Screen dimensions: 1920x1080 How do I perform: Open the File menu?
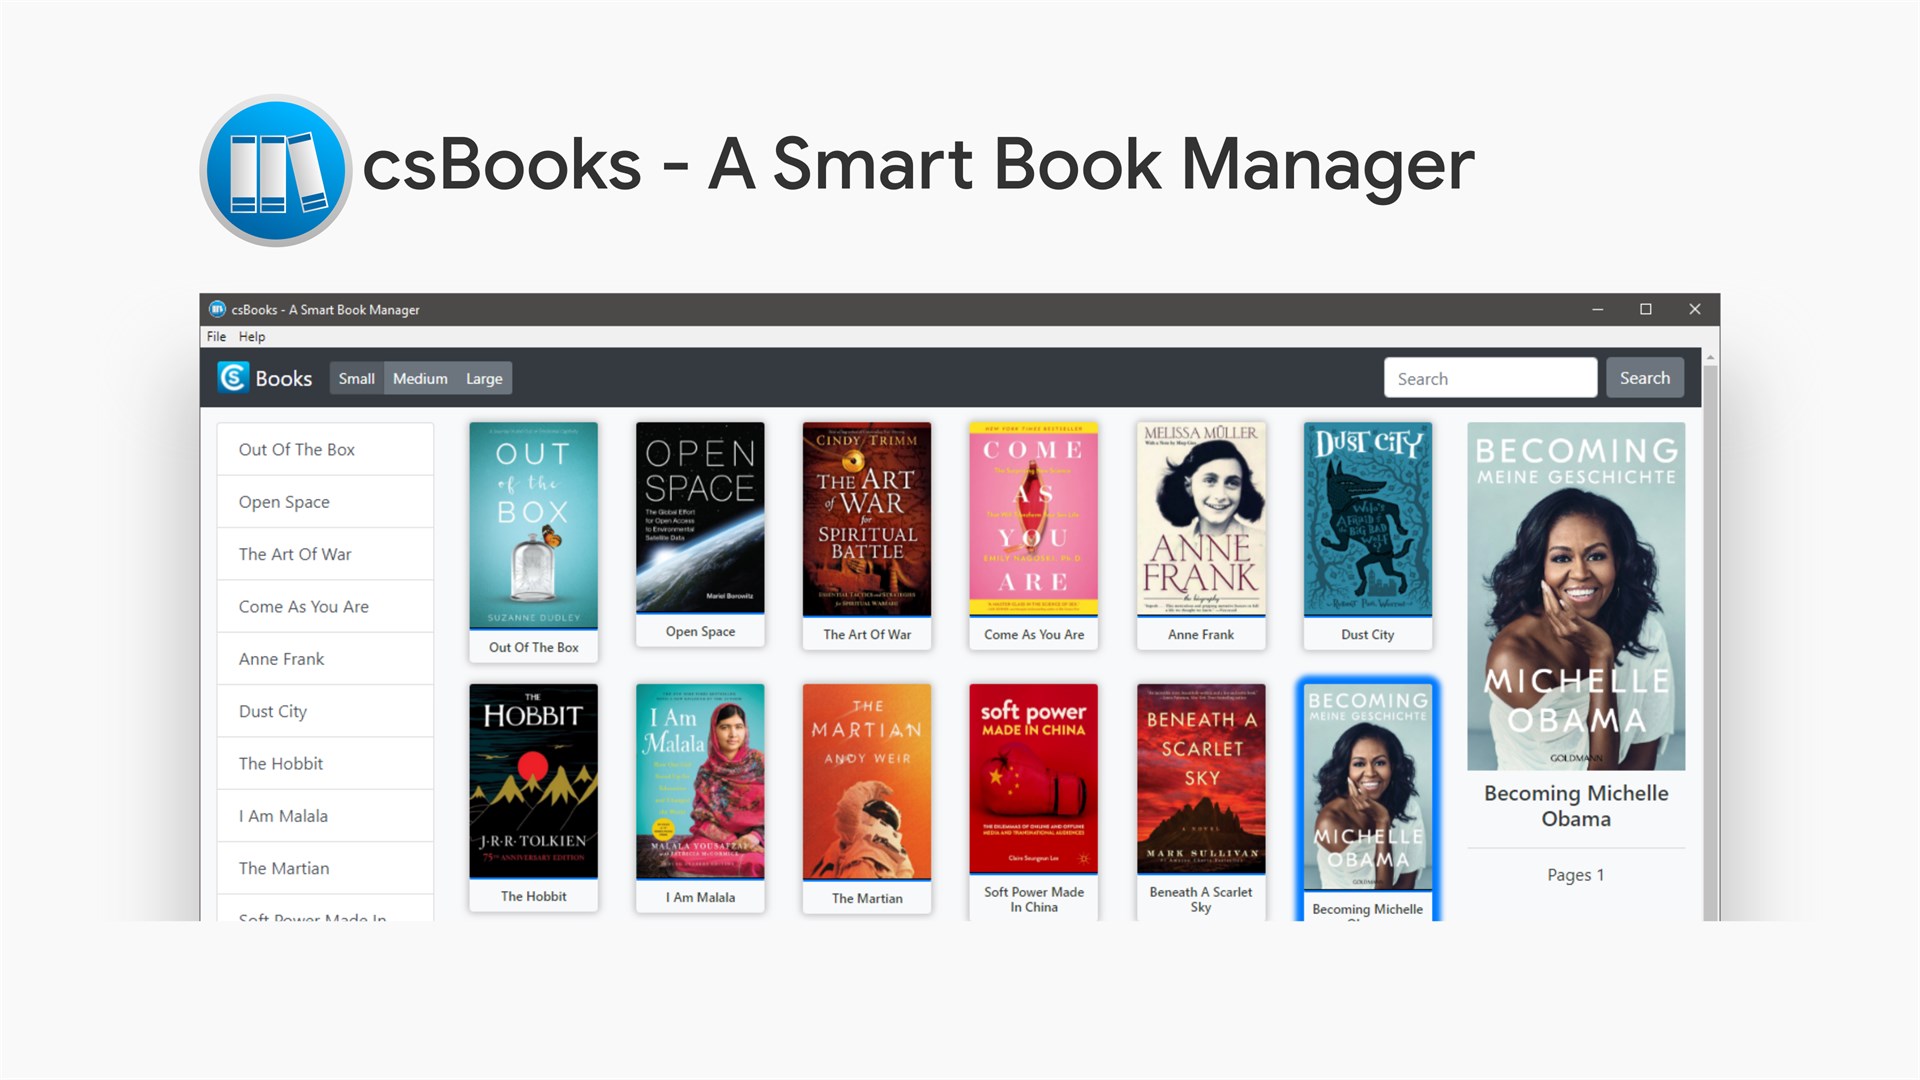(216, 337)
